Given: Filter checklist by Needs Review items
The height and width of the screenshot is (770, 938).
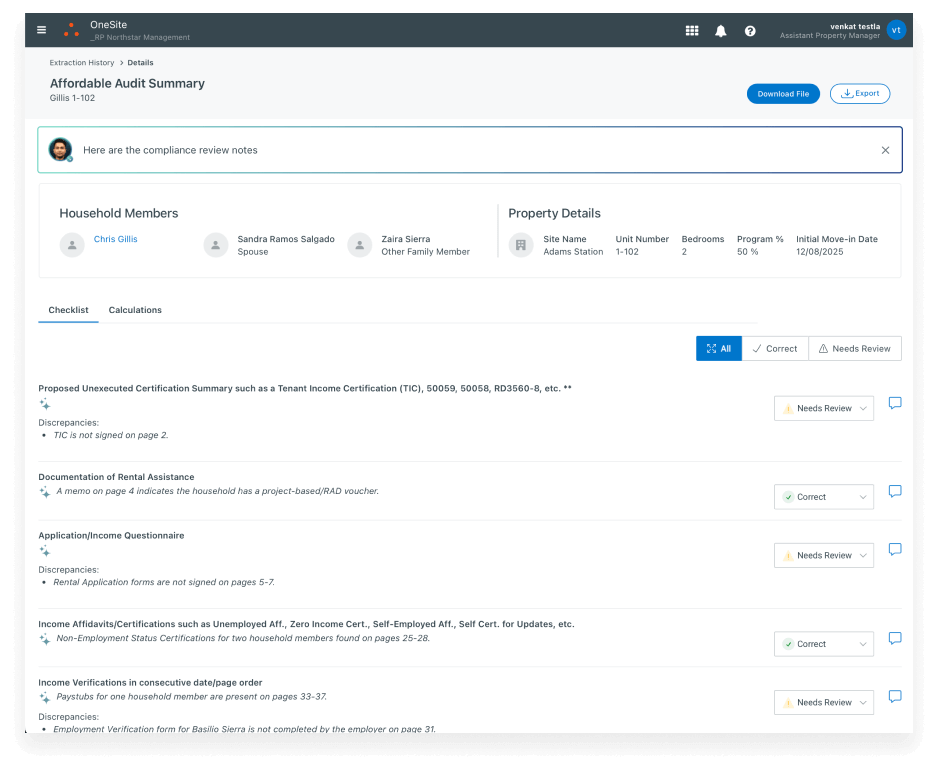Looking at the screenshot, I should (x=854, y=348).
